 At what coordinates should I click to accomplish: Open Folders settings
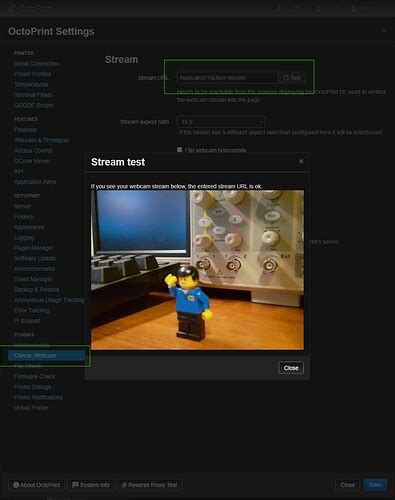click(x=23, y=217)
